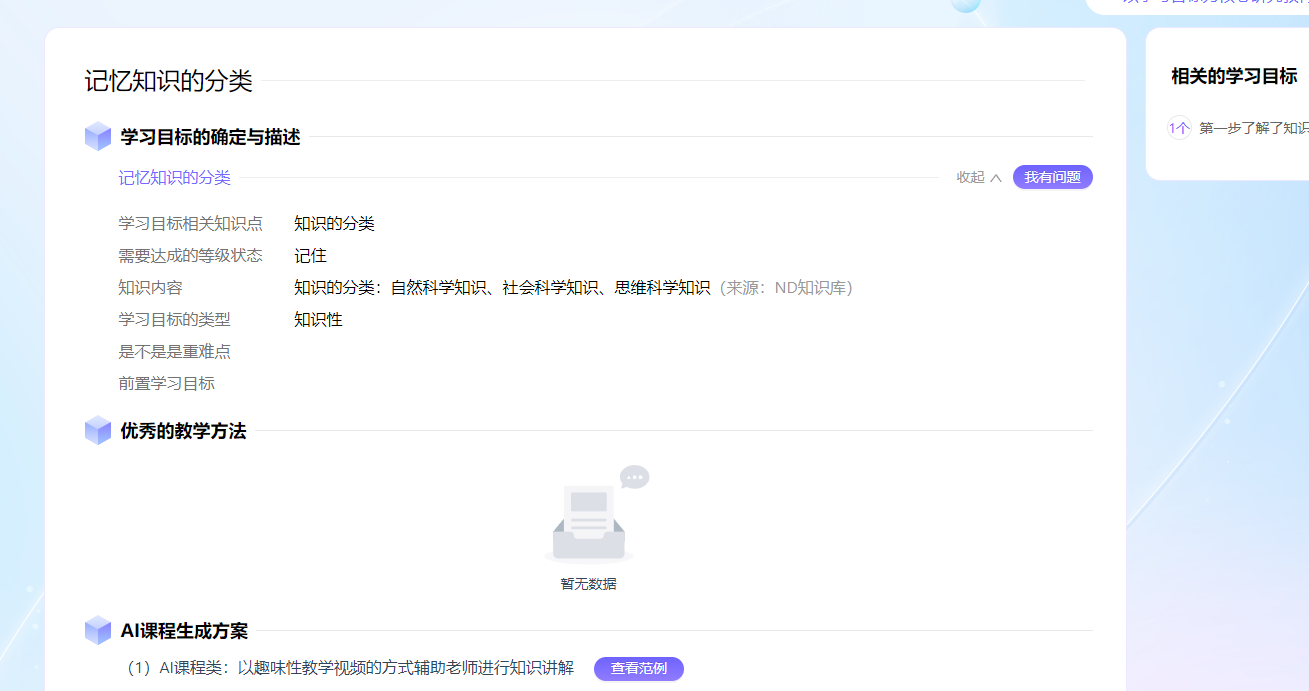Click the value 记住

tap(310, 256)
